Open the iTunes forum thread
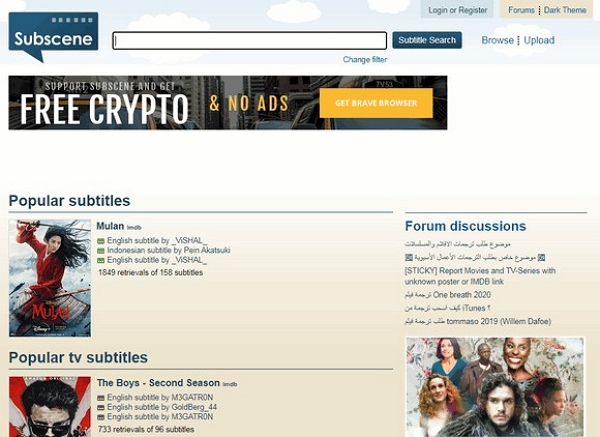 (x=447, y=308)
